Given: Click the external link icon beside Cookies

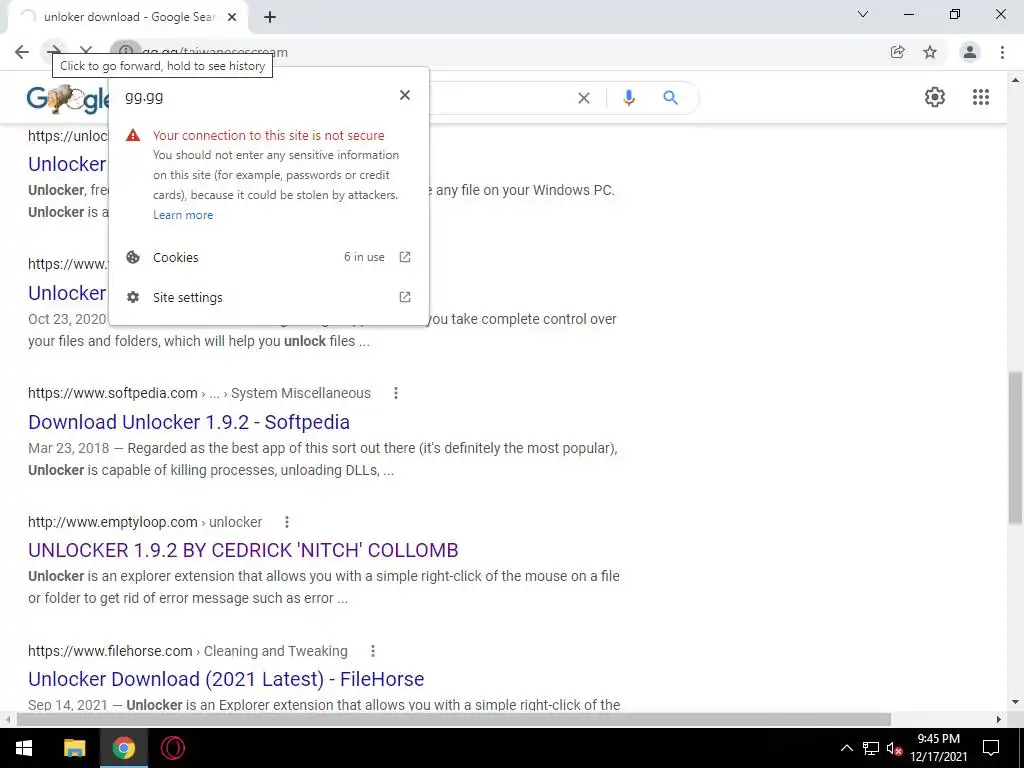Looking at the screenshot, I should coord(405,257).
